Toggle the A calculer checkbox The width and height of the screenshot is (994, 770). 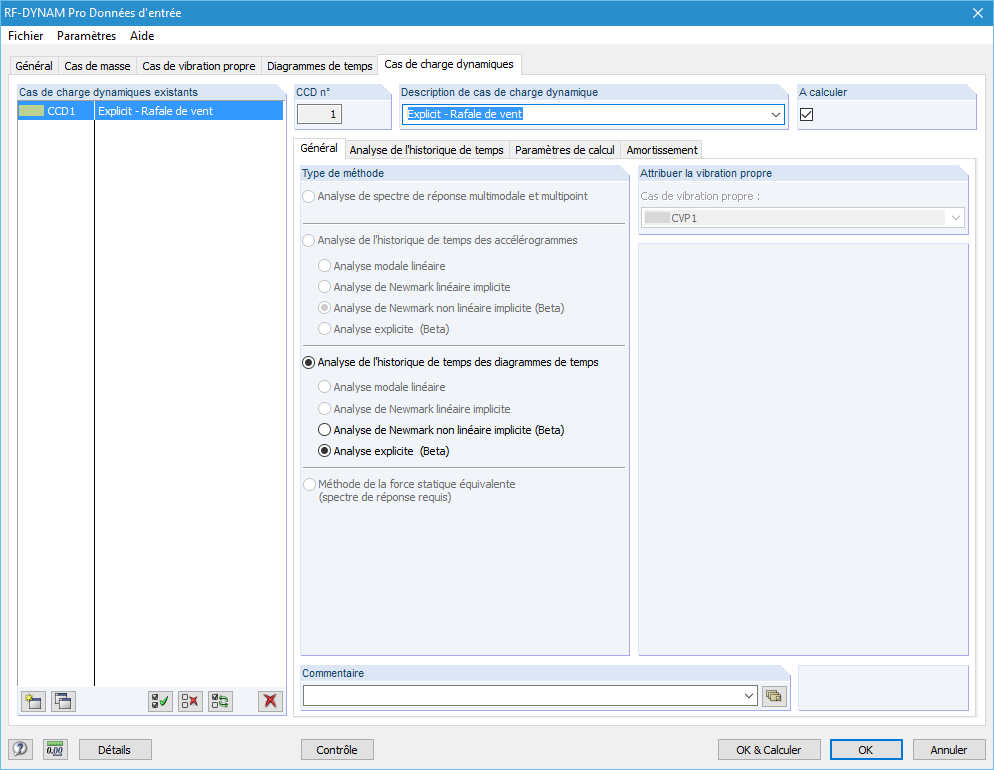coord(806,114)
